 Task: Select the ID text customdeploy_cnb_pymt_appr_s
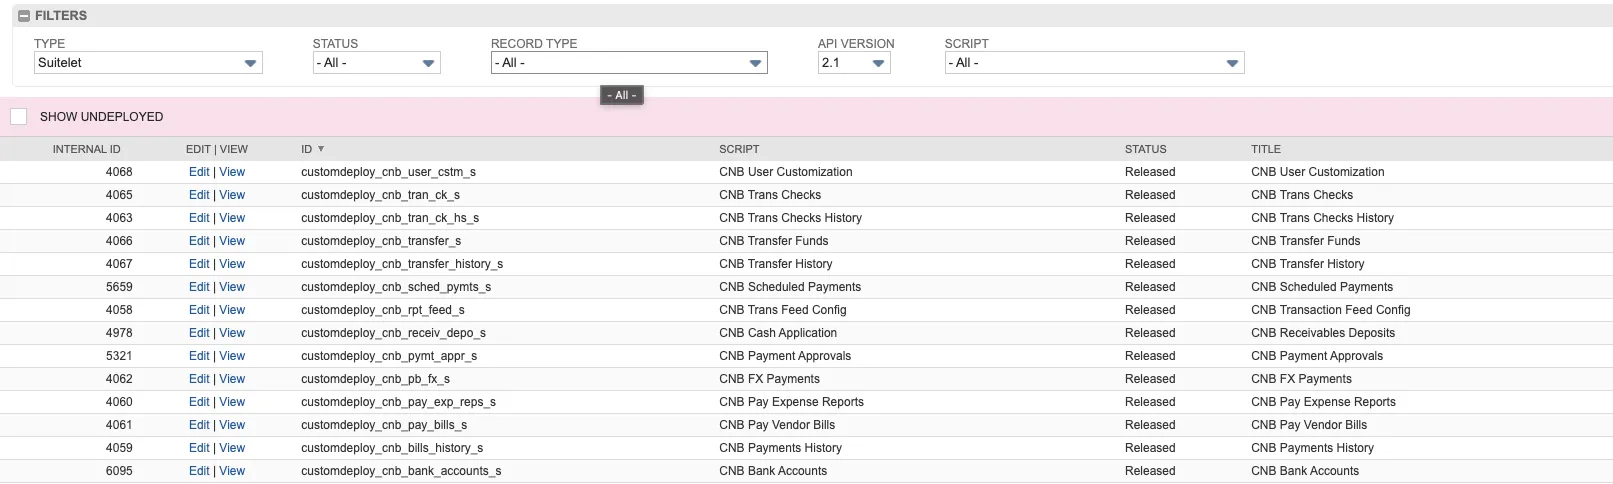389,356
